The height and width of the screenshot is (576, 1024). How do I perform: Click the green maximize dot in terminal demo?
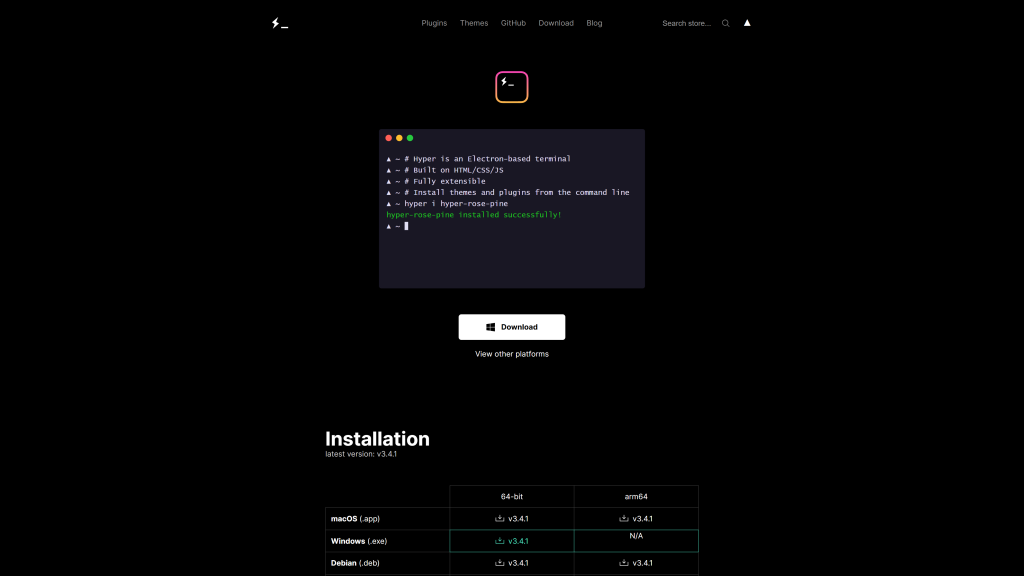point(410,138)
